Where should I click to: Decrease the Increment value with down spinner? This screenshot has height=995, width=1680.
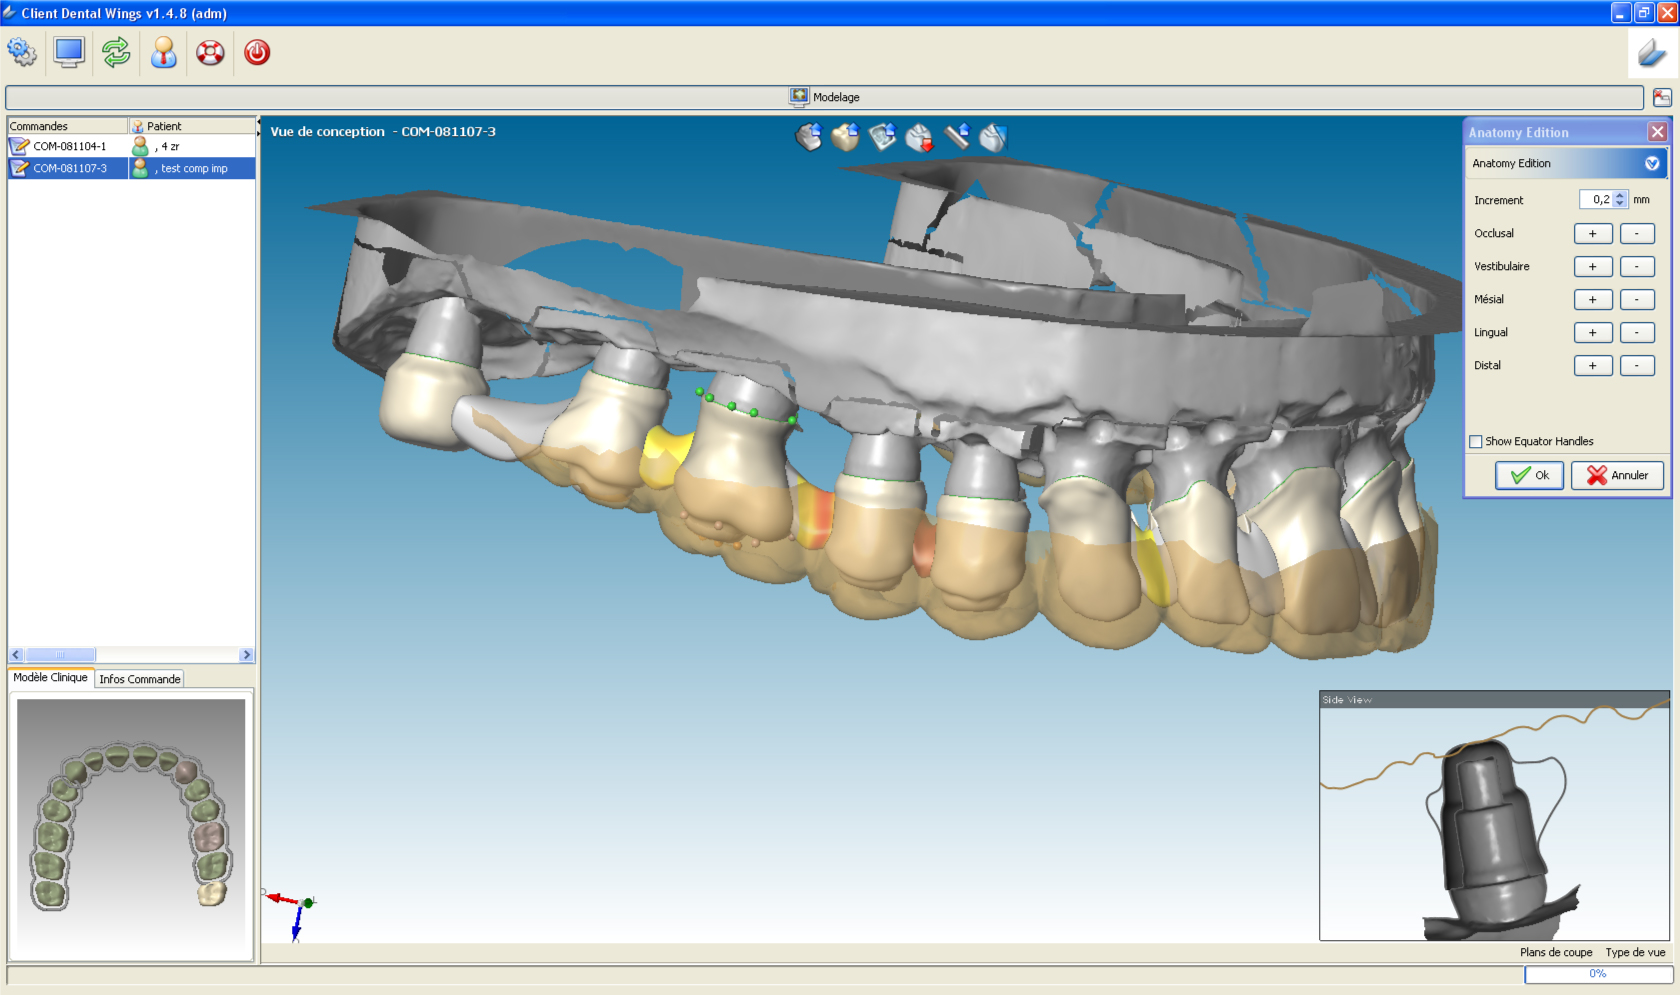(1620, 204)
